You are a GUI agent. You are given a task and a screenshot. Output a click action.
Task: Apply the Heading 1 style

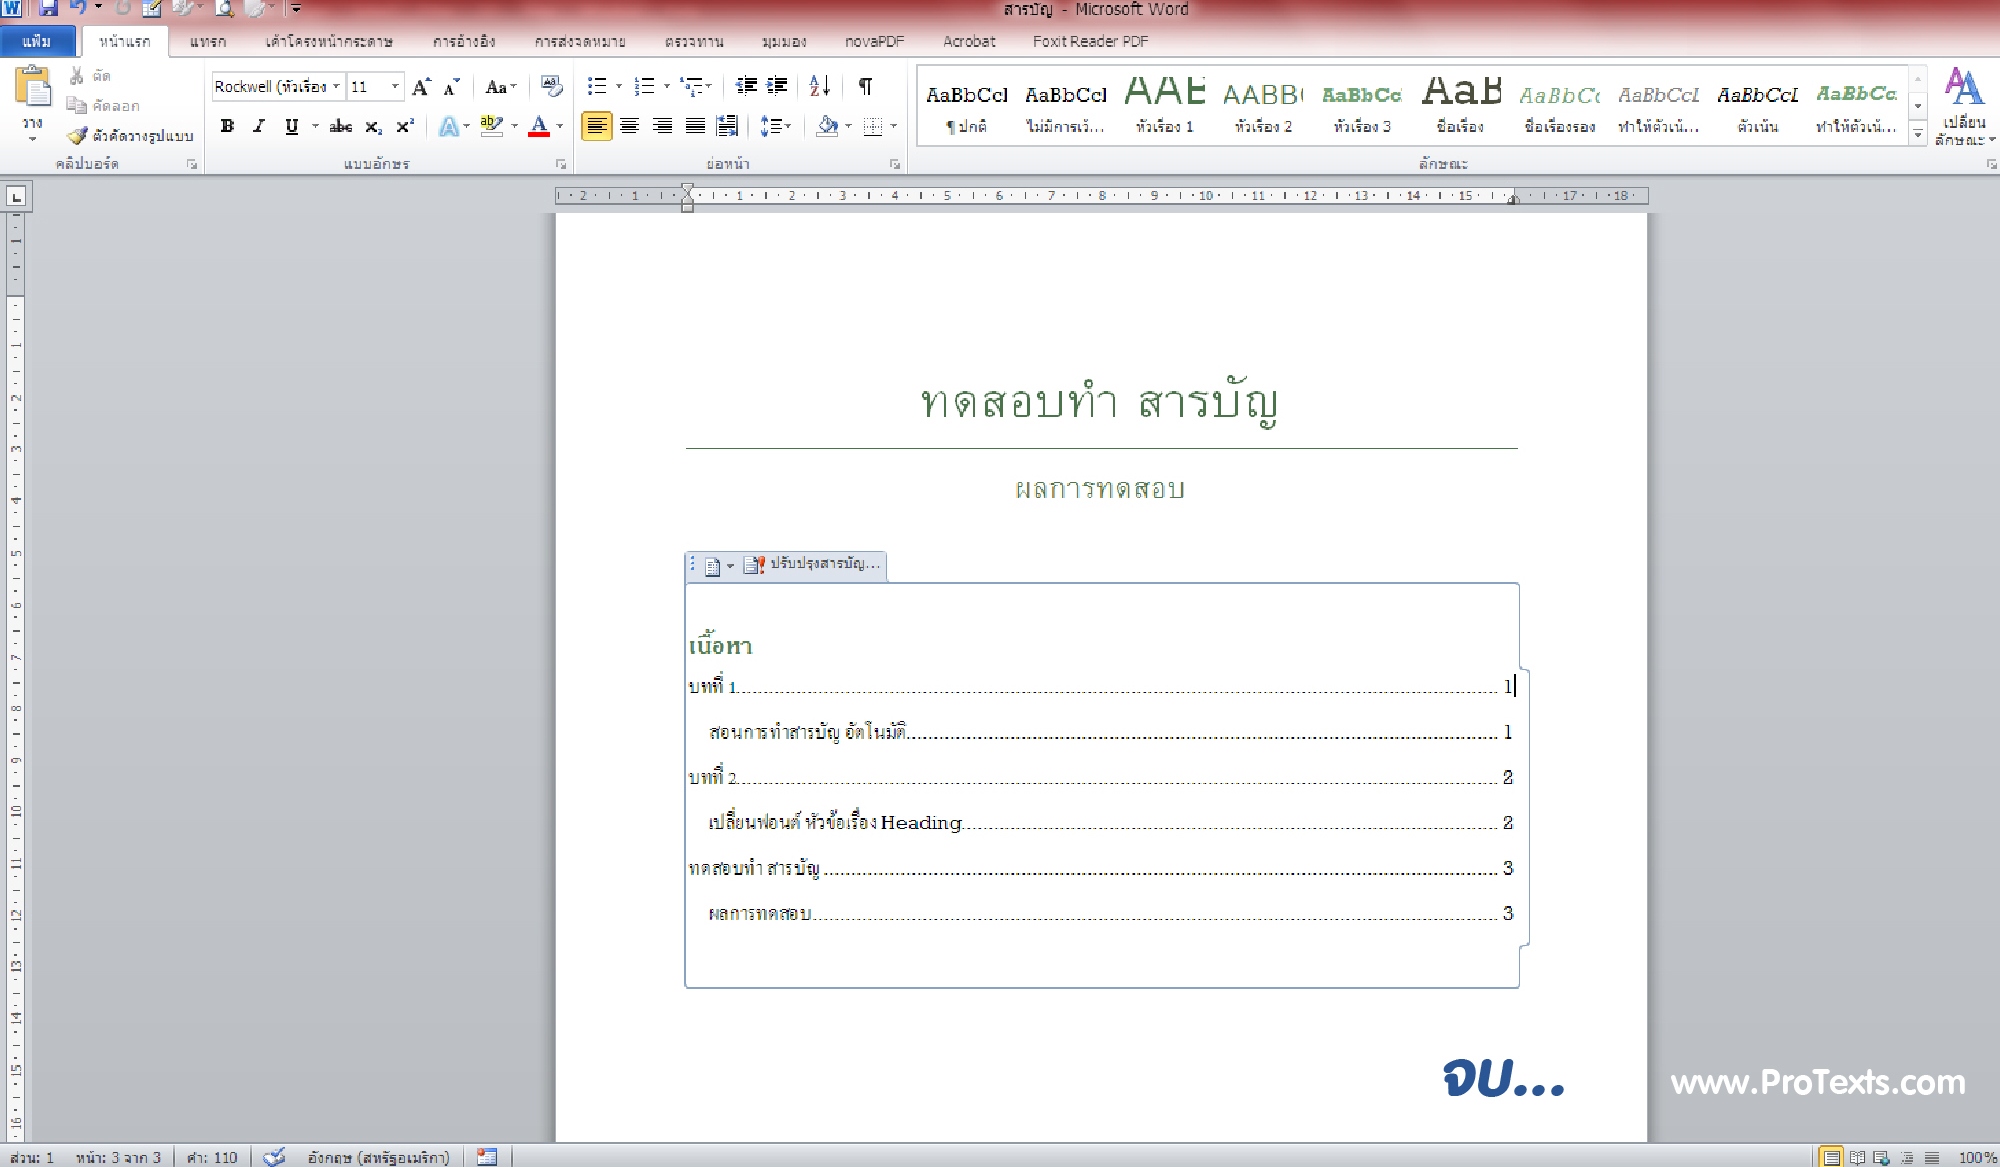click(1164, 106)
